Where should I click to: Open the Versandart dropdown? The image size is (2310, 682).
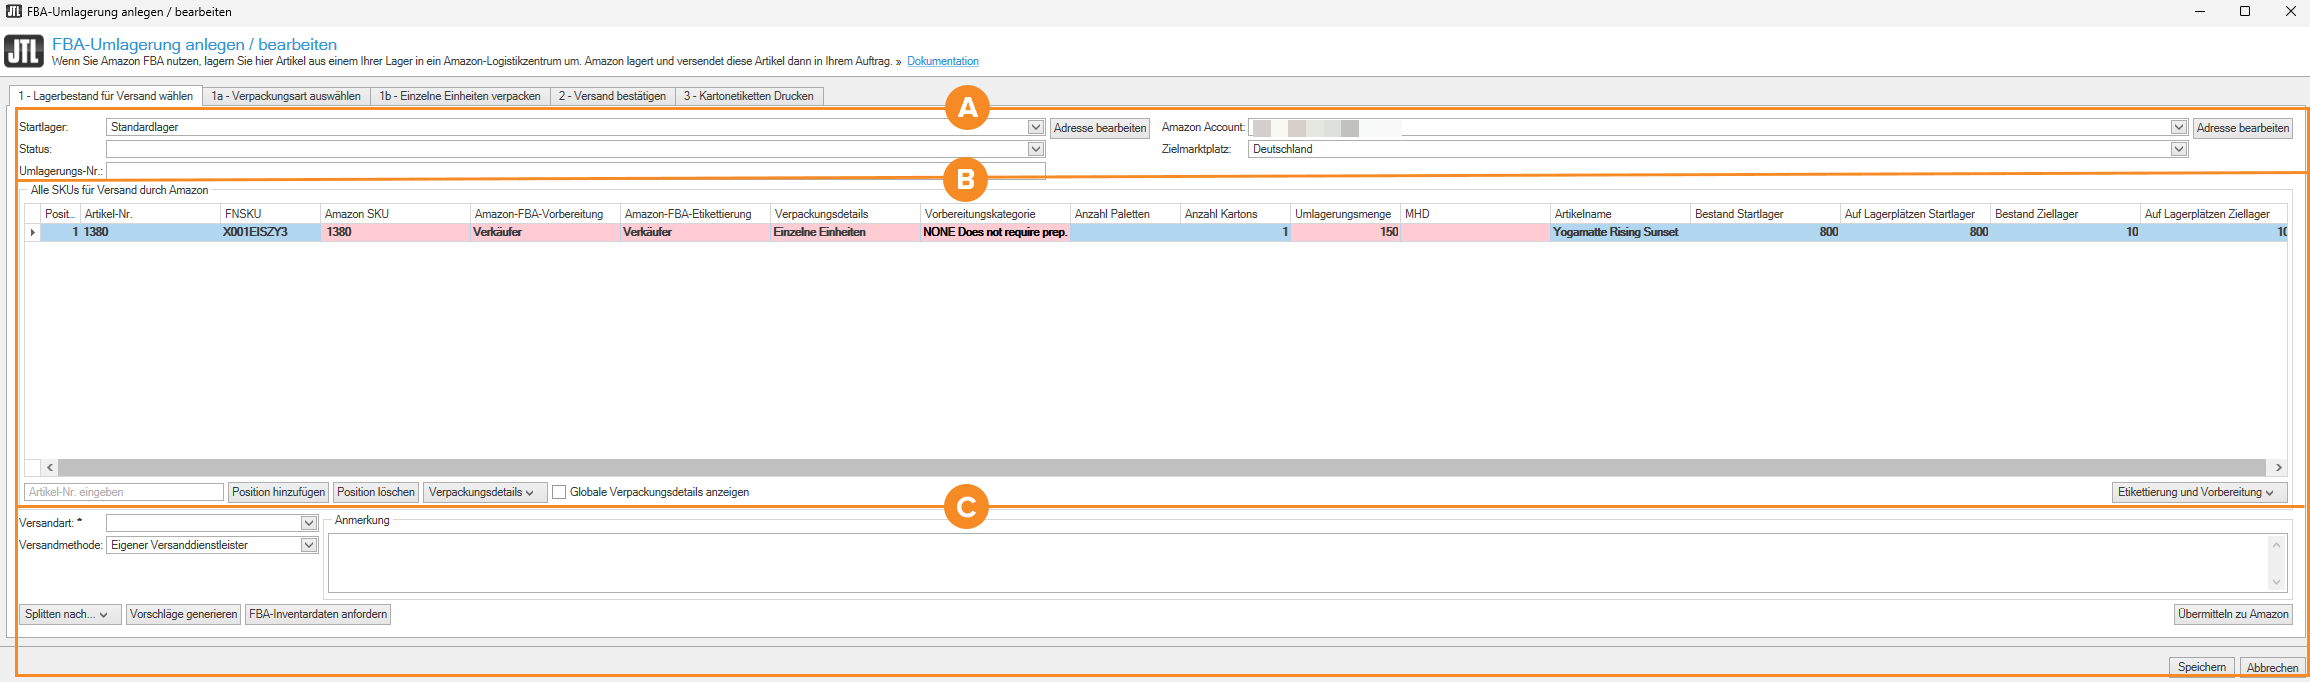[309, 523]
